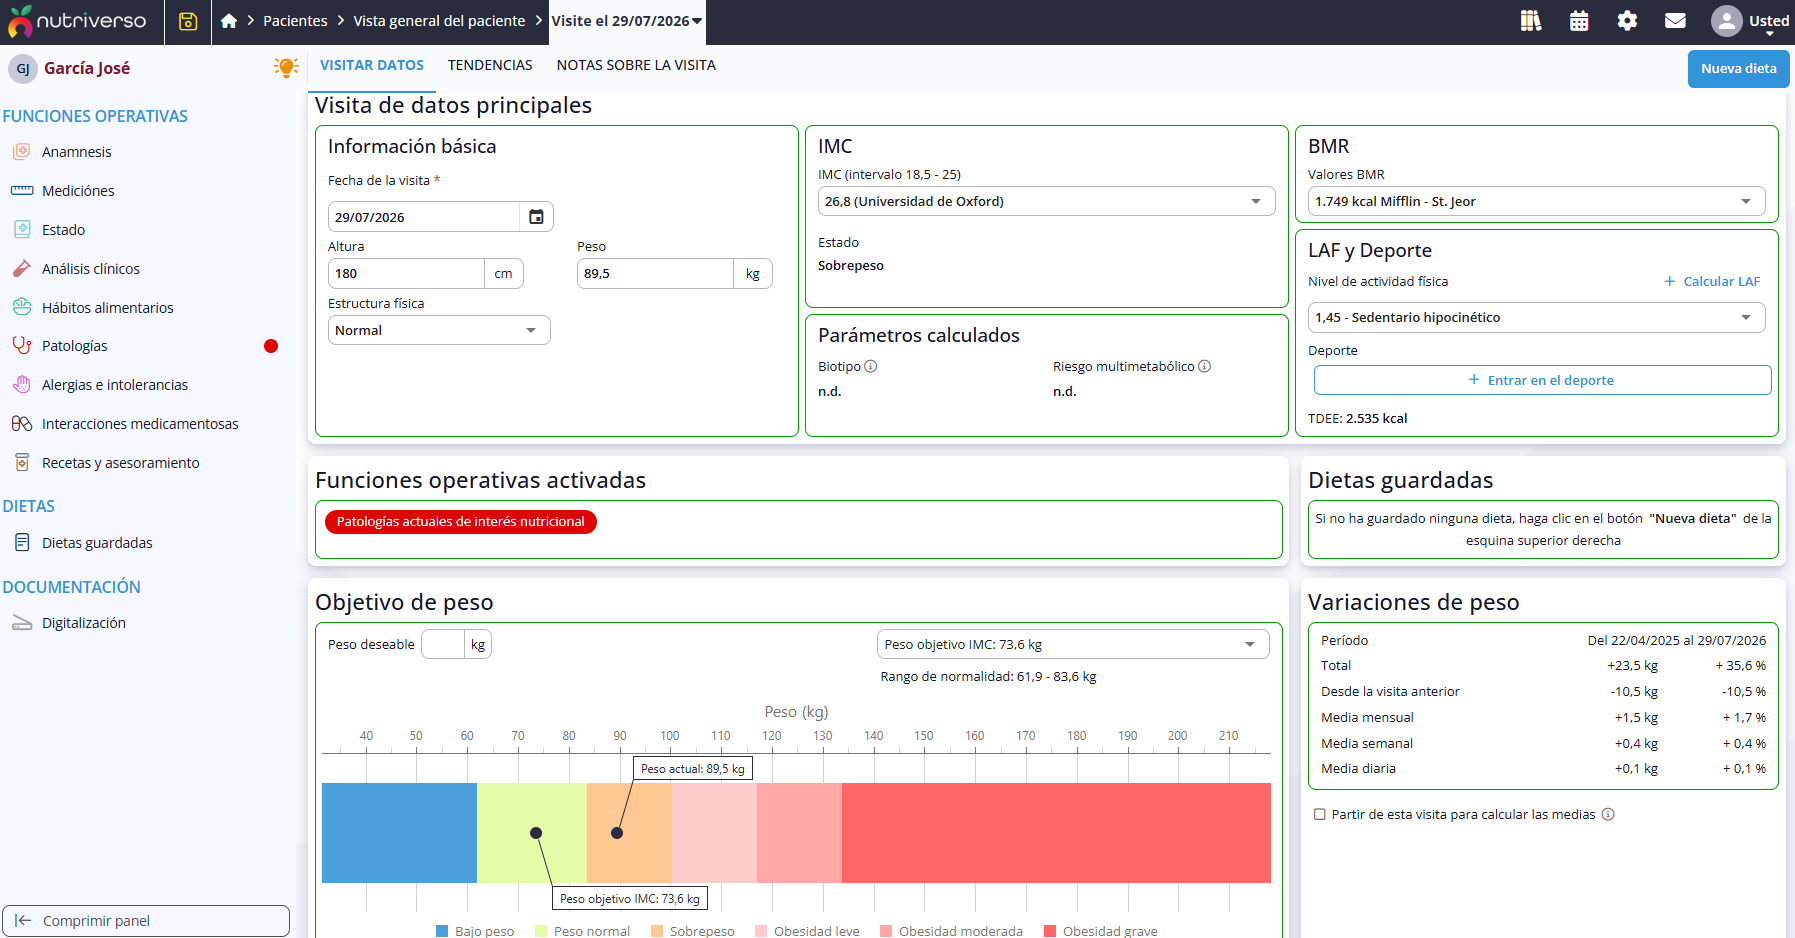Click the Biotipo info icon
Screen dimensions: 1795x938
point(871,366)
